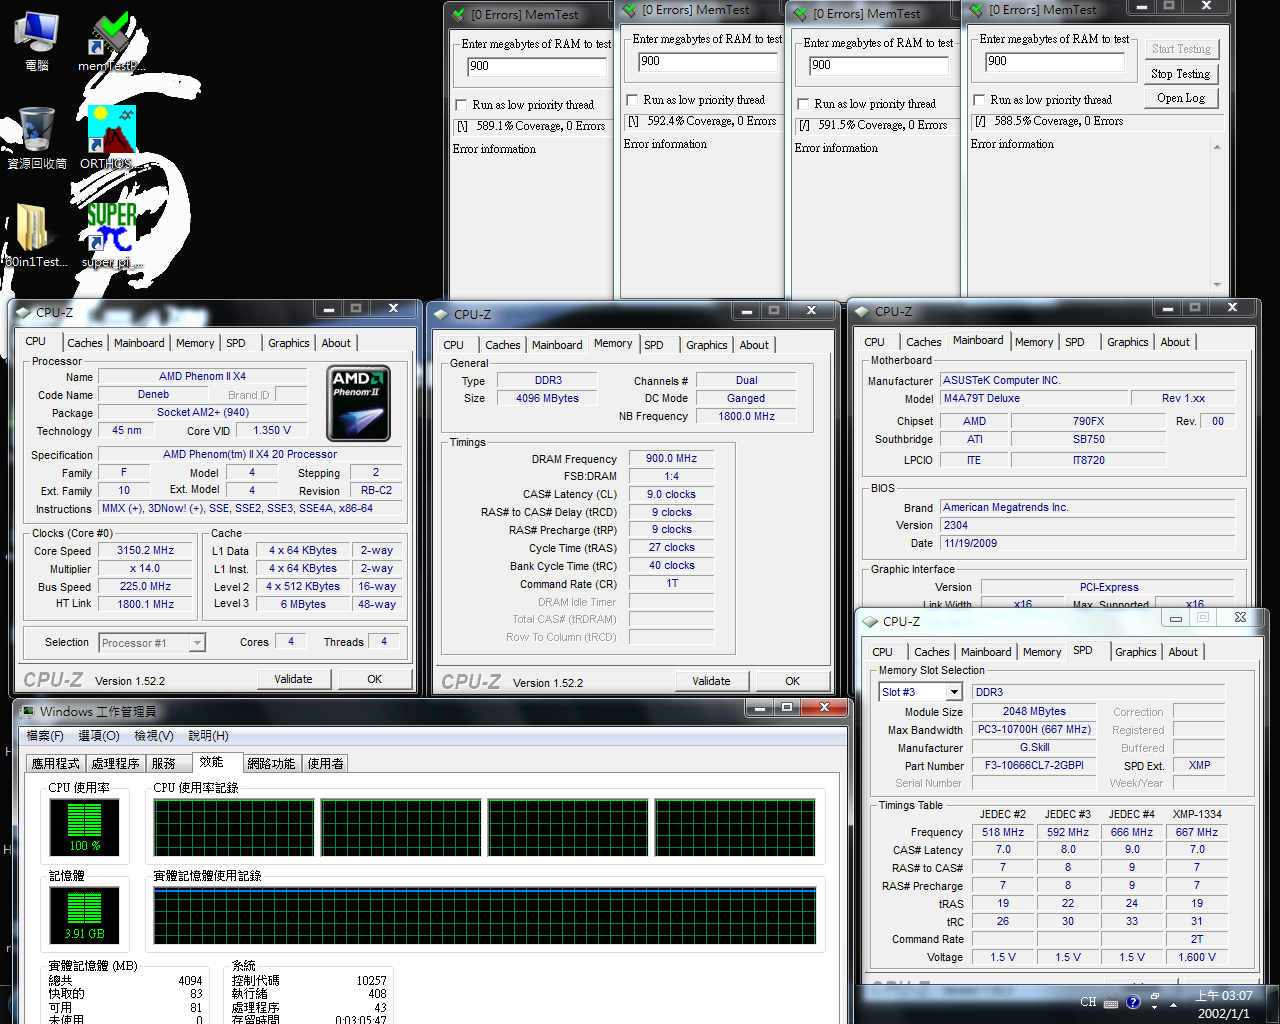Open the Graphics tab in the CPU-Z mainboard window
Image resolution: width=1280 pixels, height=1024 pixels.
1128,342
